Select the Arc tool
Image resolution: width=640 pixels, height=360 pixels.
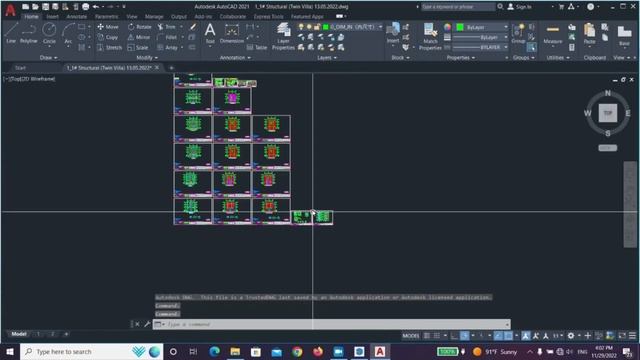68,33
